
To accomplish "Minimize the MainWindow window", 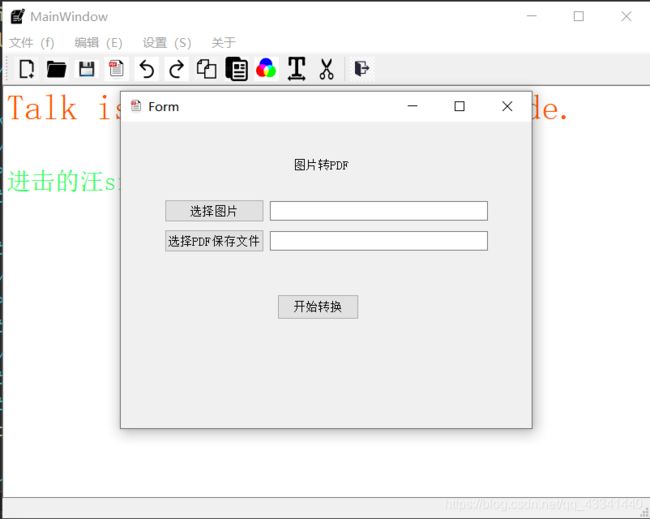I will click(531, 16).
